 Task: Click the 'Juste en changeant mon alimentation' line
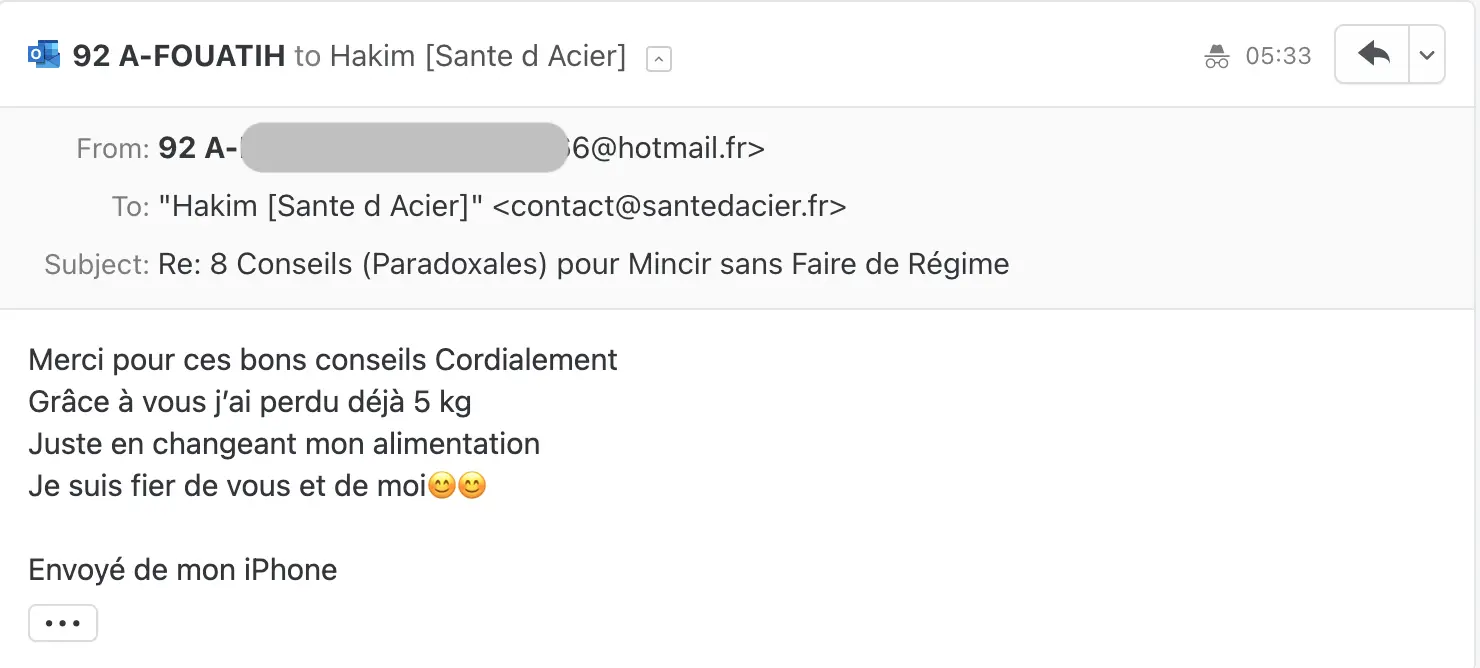(284, 444)
